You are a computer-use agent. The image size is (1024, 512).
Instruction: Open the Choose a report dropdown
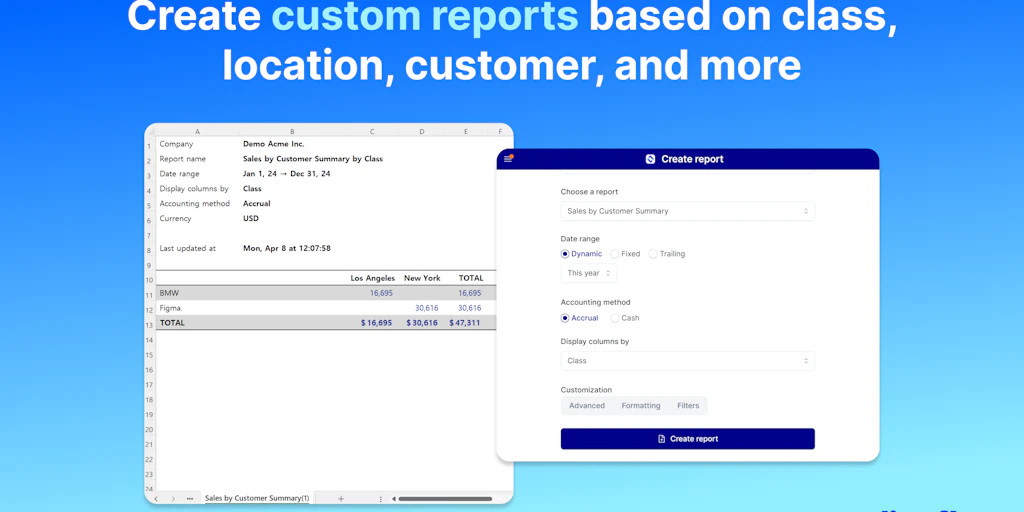click(688, 211)
